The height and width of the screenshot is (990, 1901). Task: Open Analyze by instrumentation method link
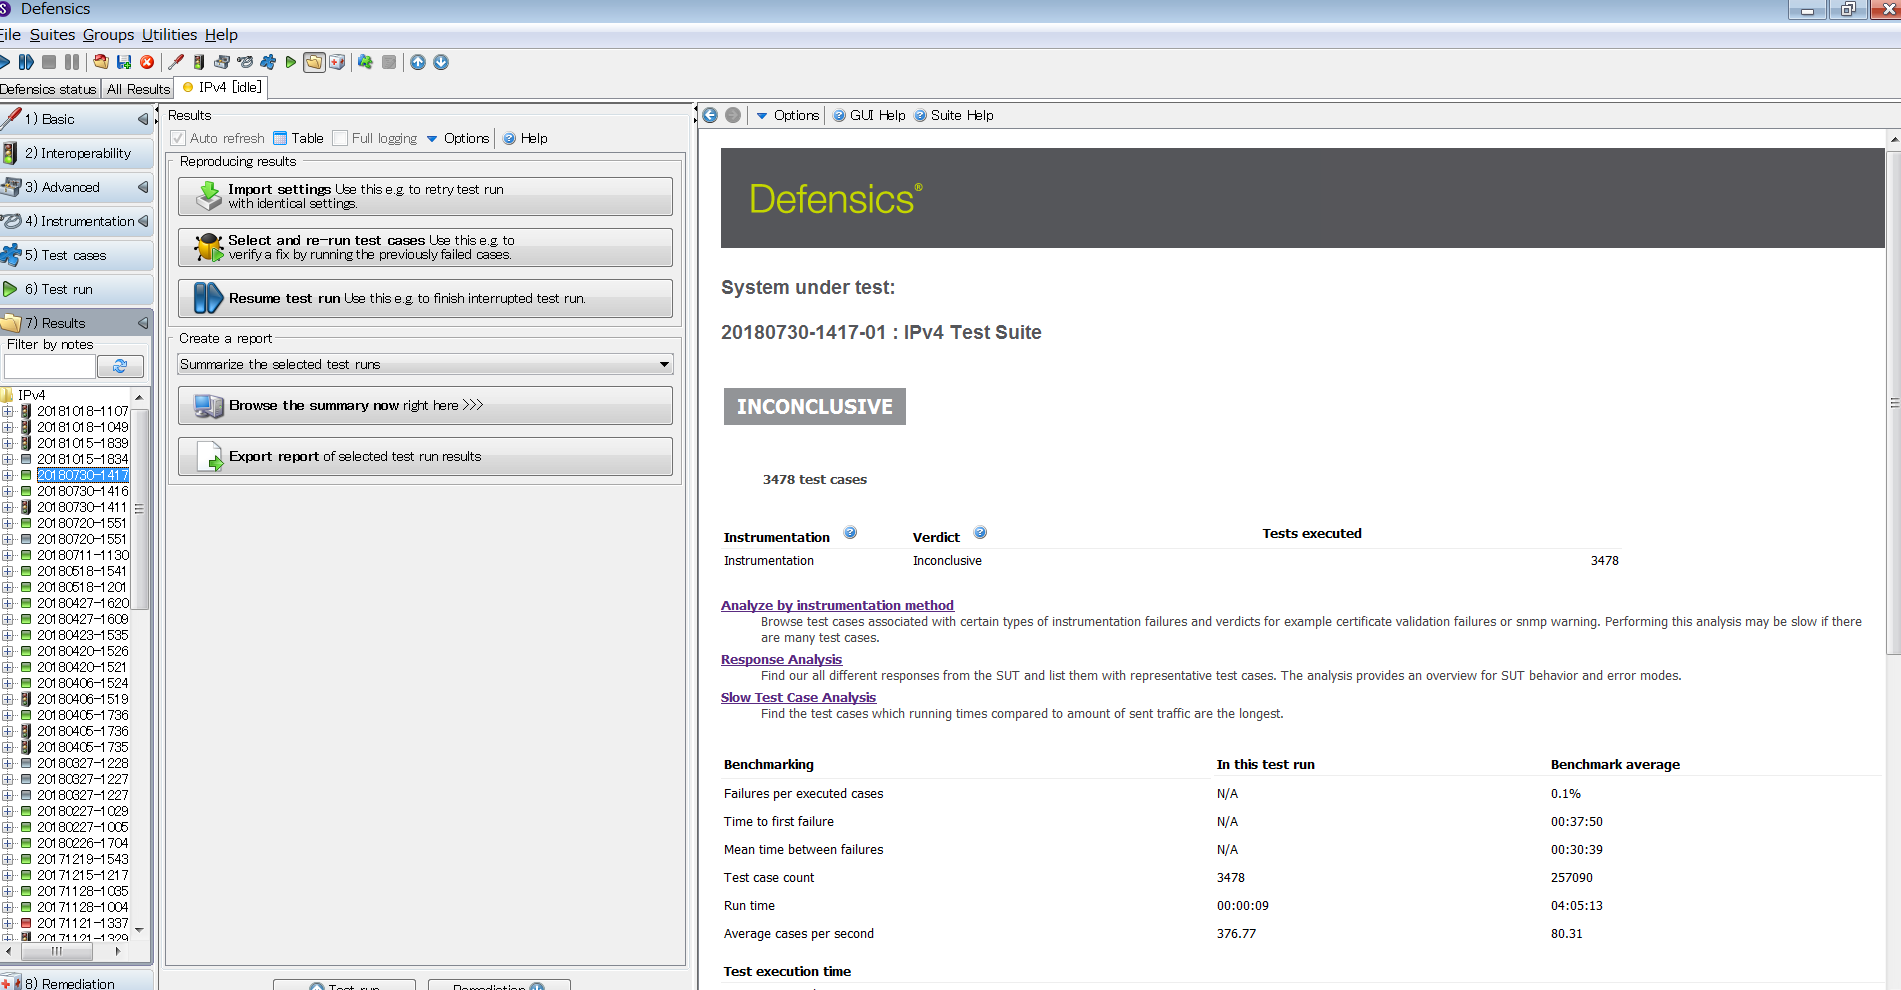tap(837, 605)
